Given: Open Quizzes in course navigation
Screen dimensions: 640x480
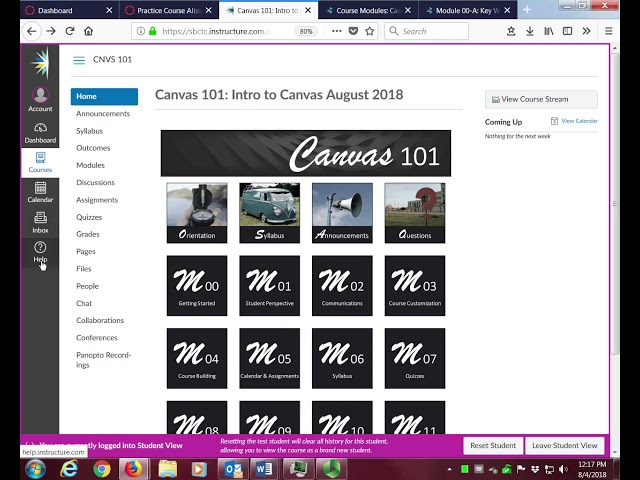Looking at the screenshot, I should [x=89, y=217].
